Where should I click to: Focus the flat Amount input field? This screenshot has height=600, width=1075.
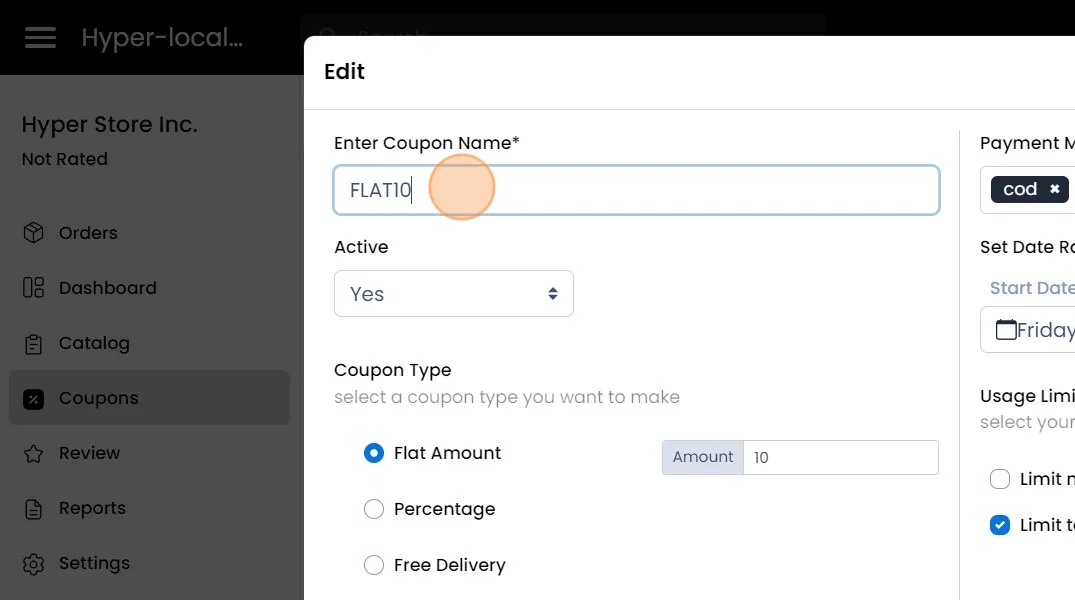[x=840, y=457]
